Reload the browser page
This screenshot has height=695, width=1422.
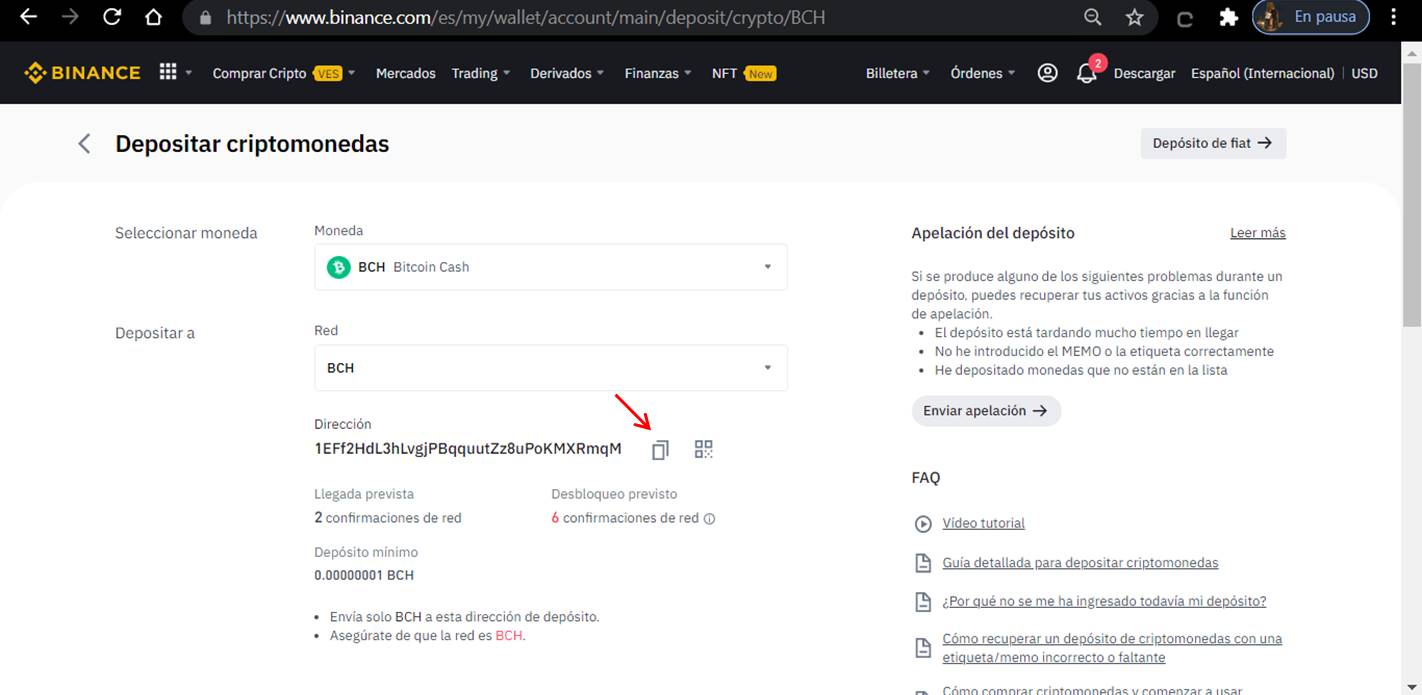112,17
